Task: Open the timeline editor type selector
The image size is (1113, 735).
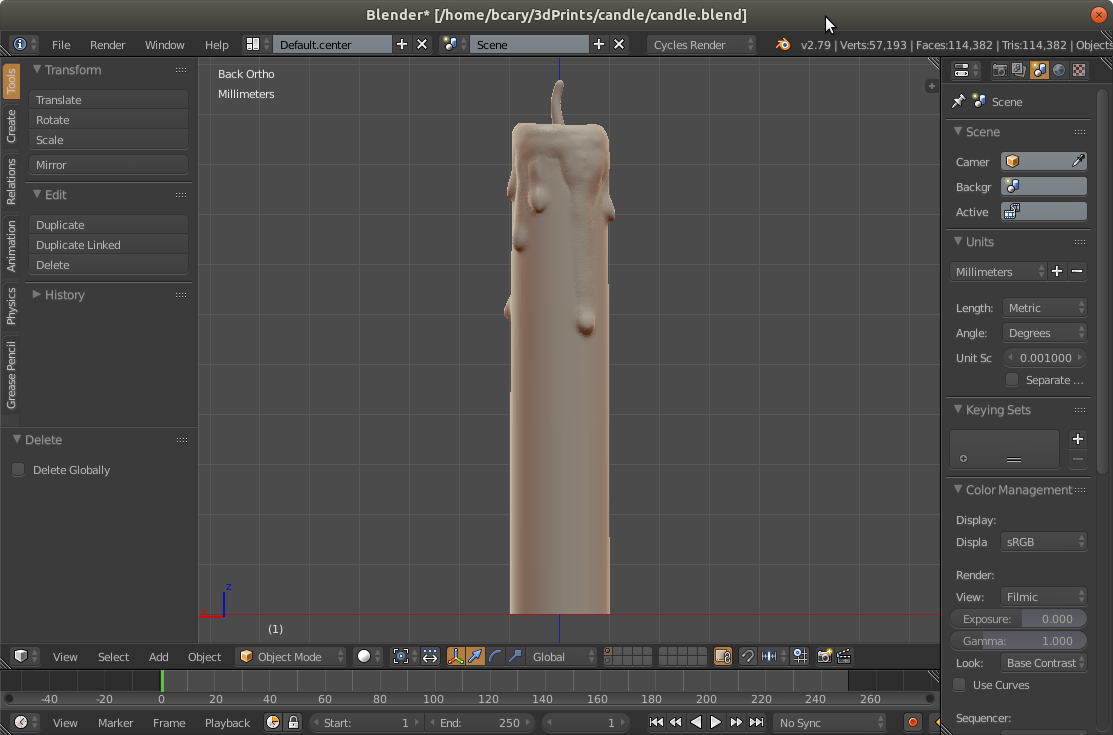Action: pyautogui.click(x=26, y=722)
